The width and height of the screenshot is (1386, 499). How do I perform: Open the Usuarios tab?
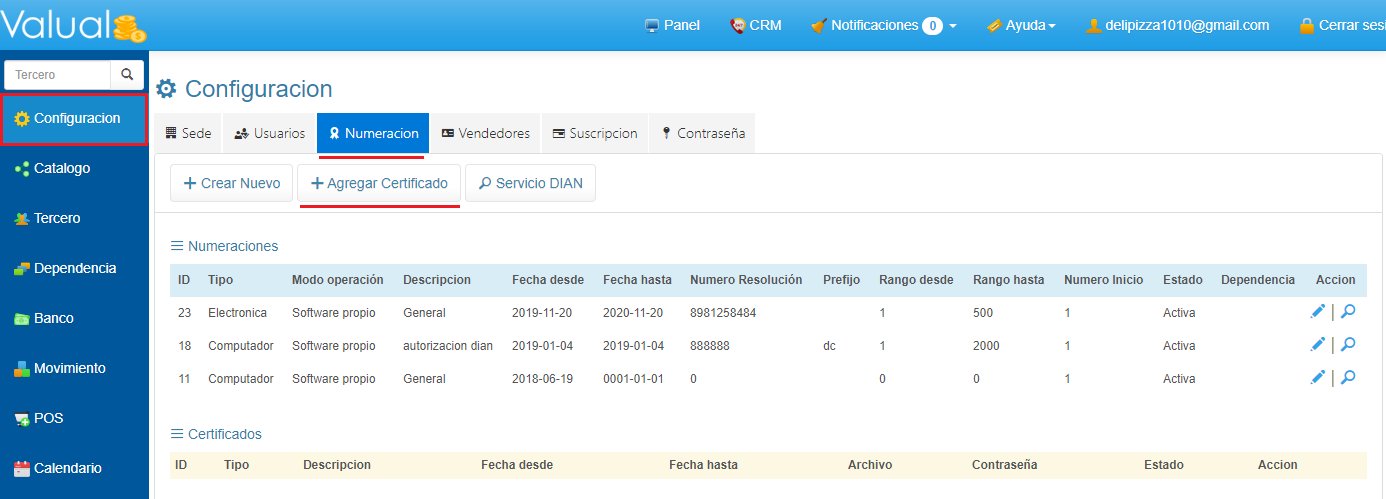269,133
